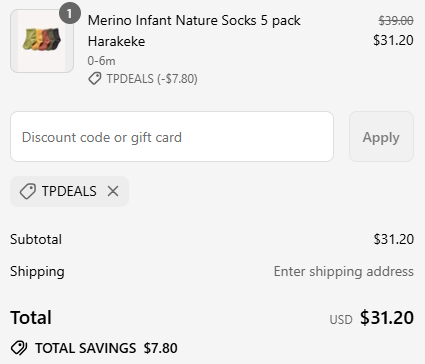
Task: Click the Shipping label
Action: click(37, 272)
